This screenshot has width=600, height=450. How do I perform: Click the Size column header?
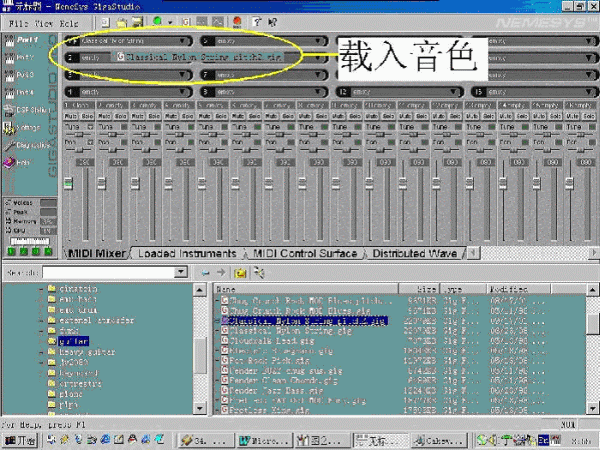[x=419, y=289]
